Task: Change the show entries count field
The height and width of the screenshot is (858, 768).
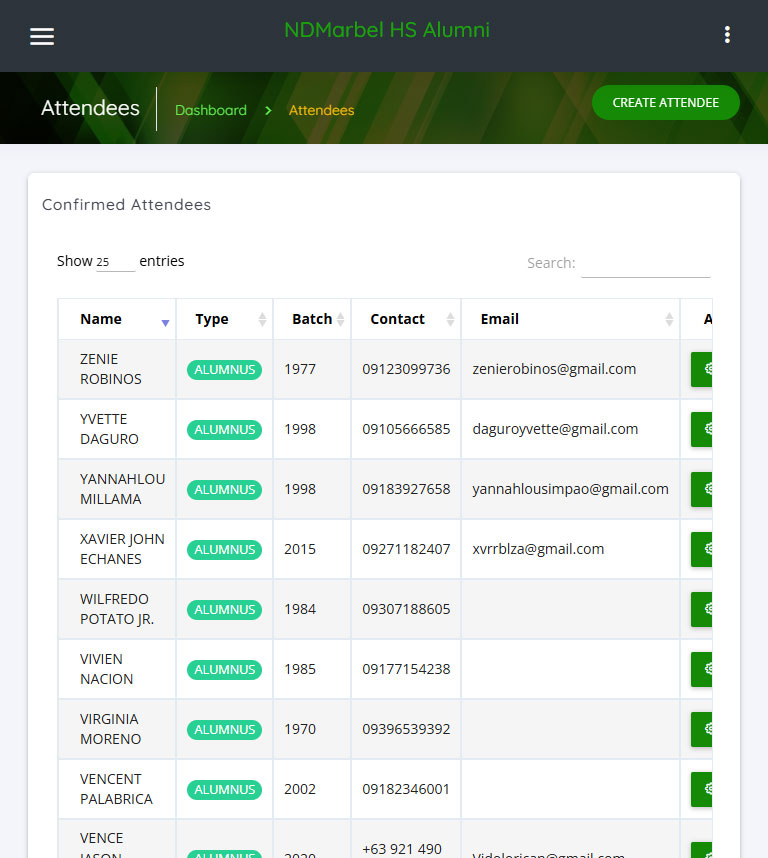Action: click(x=115, y=262)
